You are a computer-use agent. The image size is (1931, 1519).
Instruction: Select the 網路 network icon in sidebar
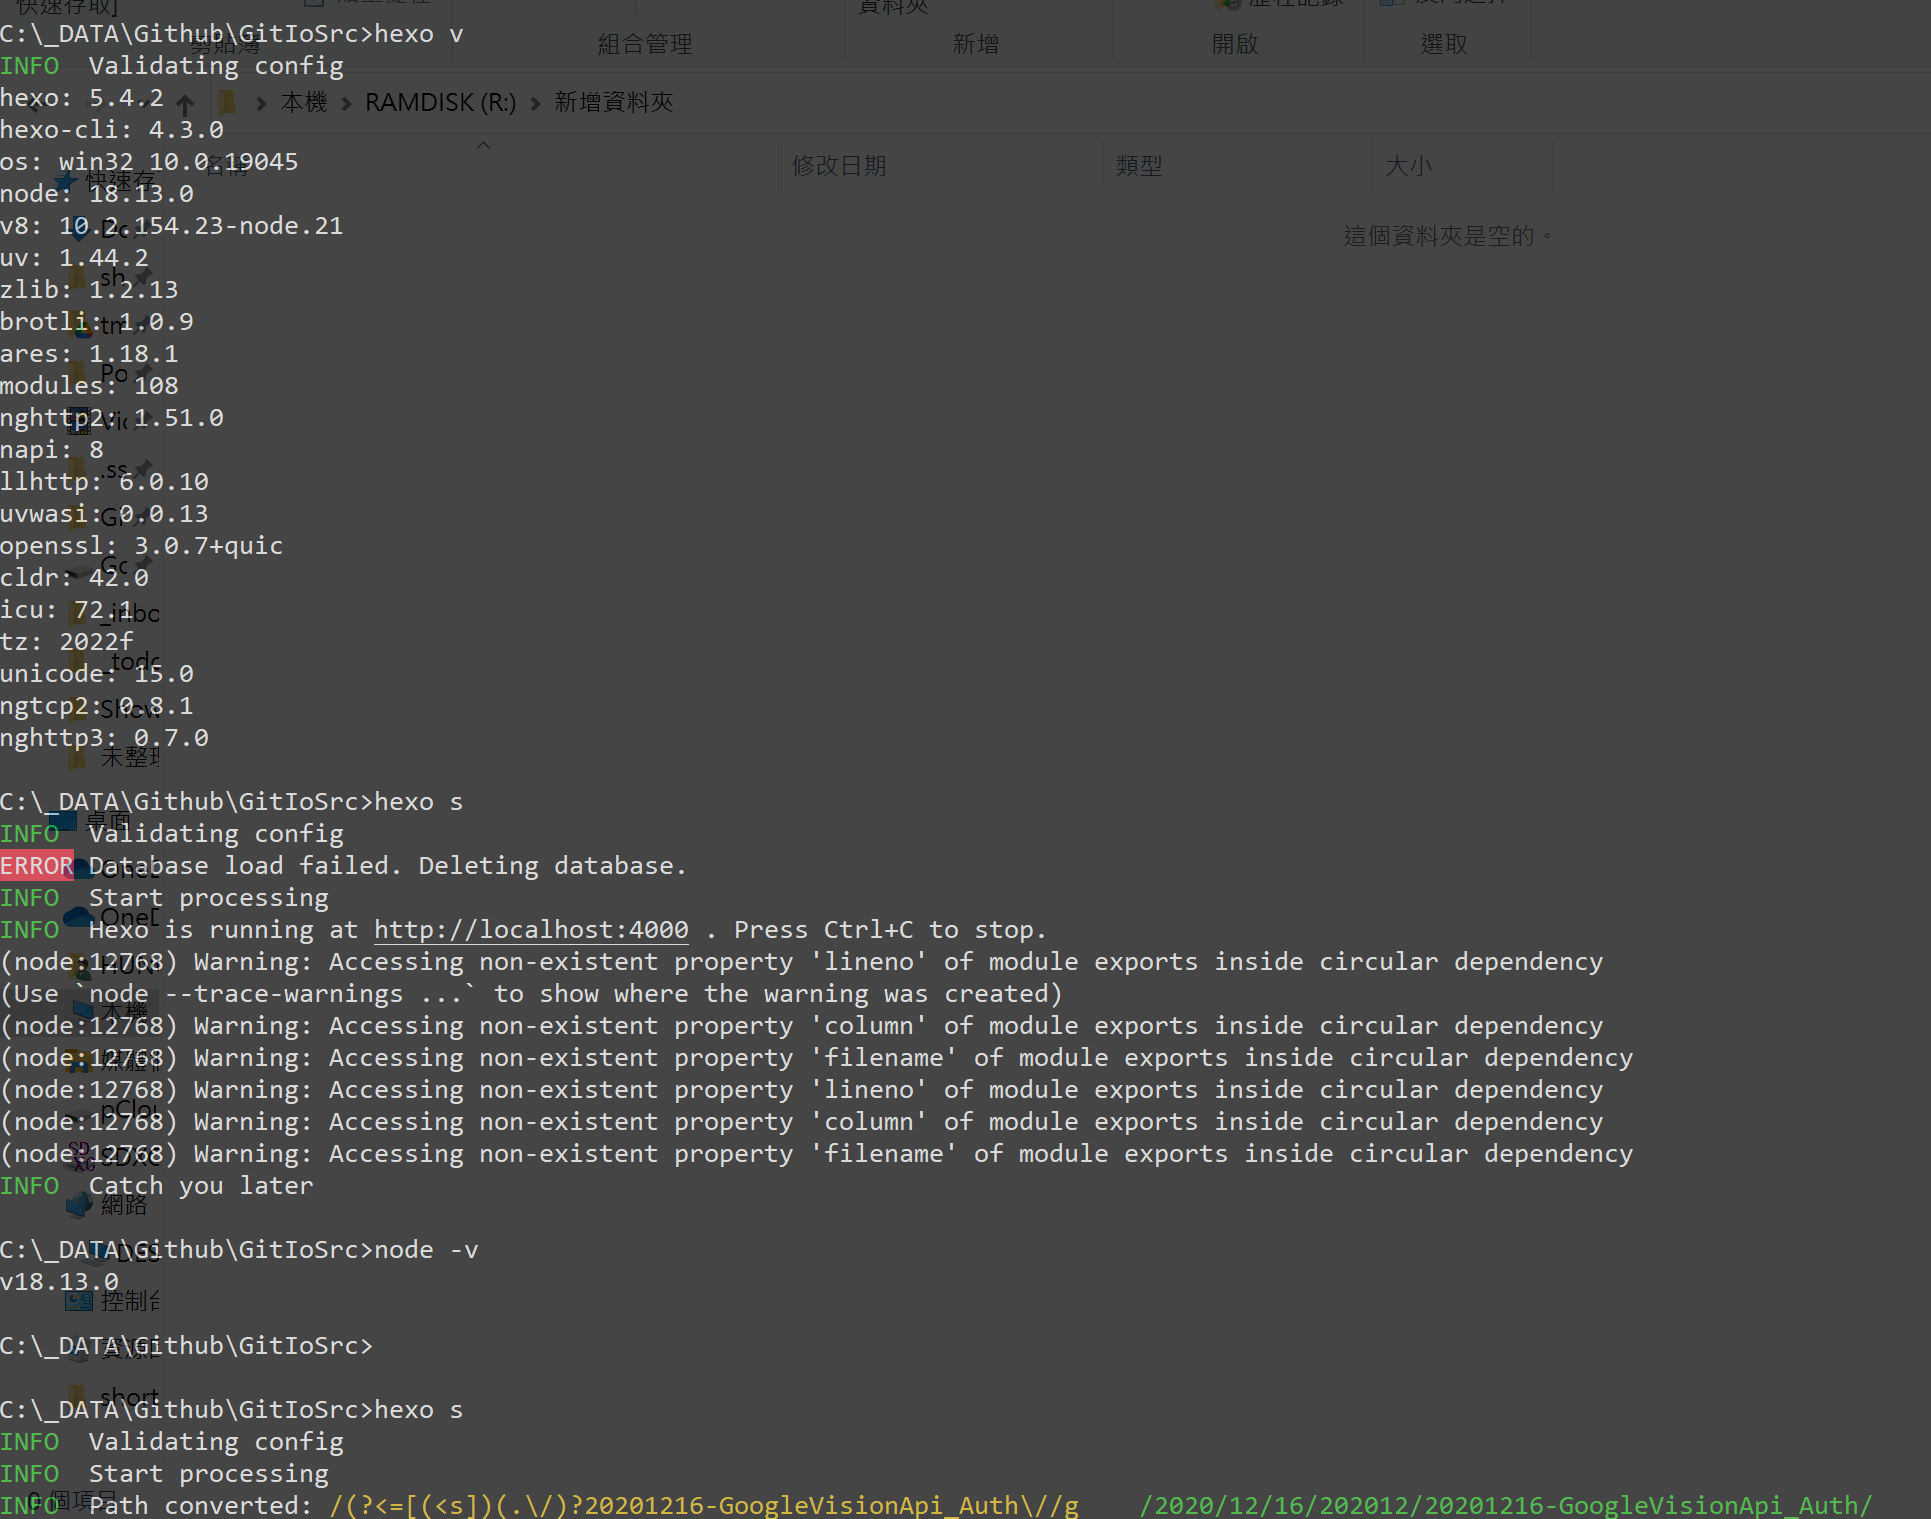click(x=79, y=1205)
